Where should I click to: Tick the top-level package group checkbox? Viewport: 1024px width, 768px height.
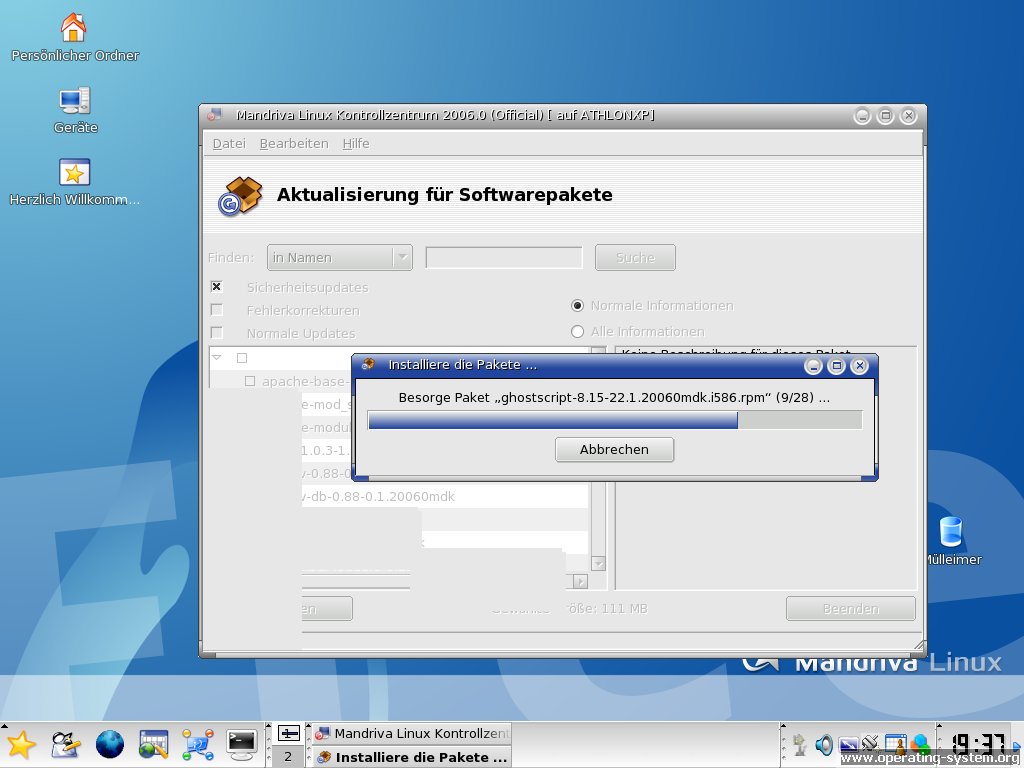[x=242, y=358]
